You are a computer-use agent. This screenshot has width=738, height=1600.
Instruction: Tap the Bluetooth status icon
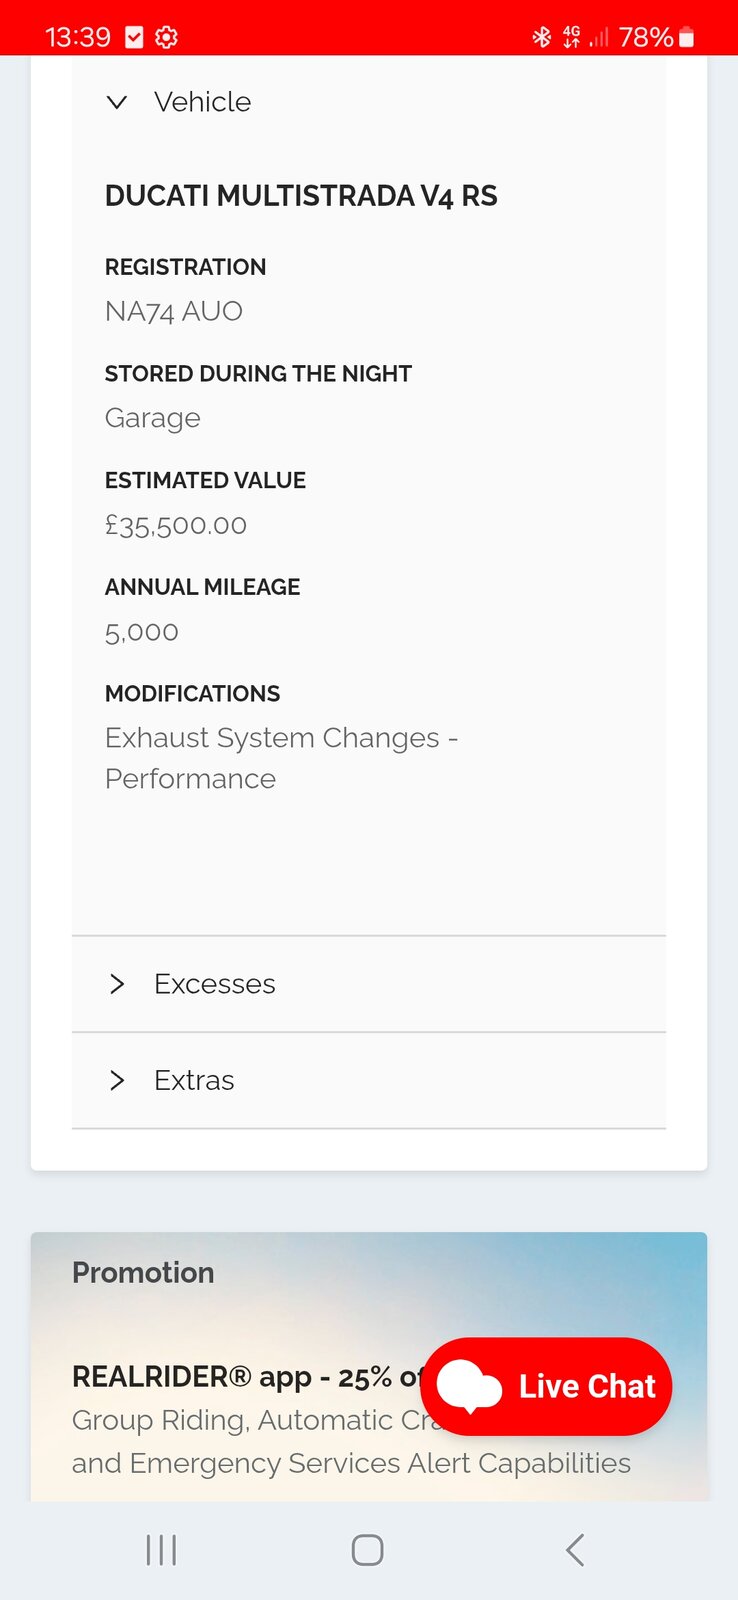(x=541, y=38)
